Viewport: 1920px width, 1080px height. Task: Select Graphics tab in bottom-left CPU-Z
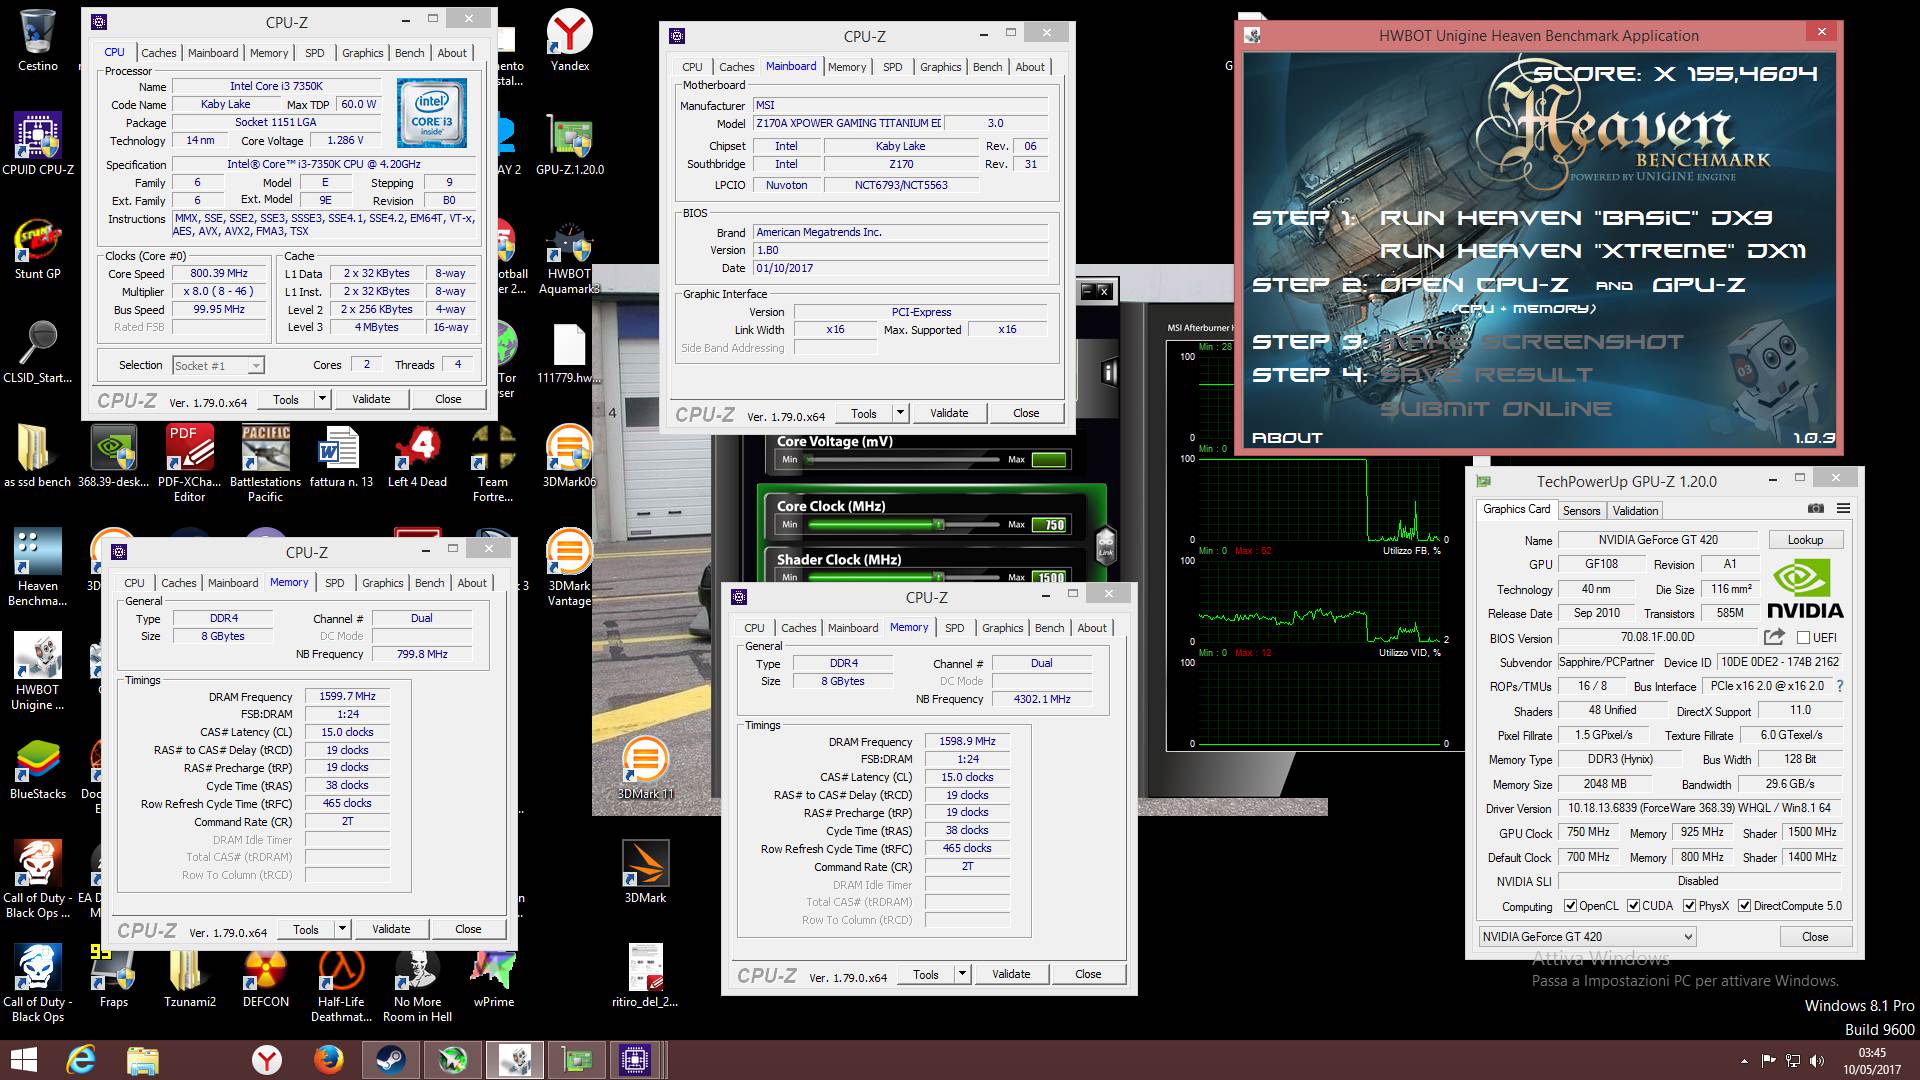(382, 583)
